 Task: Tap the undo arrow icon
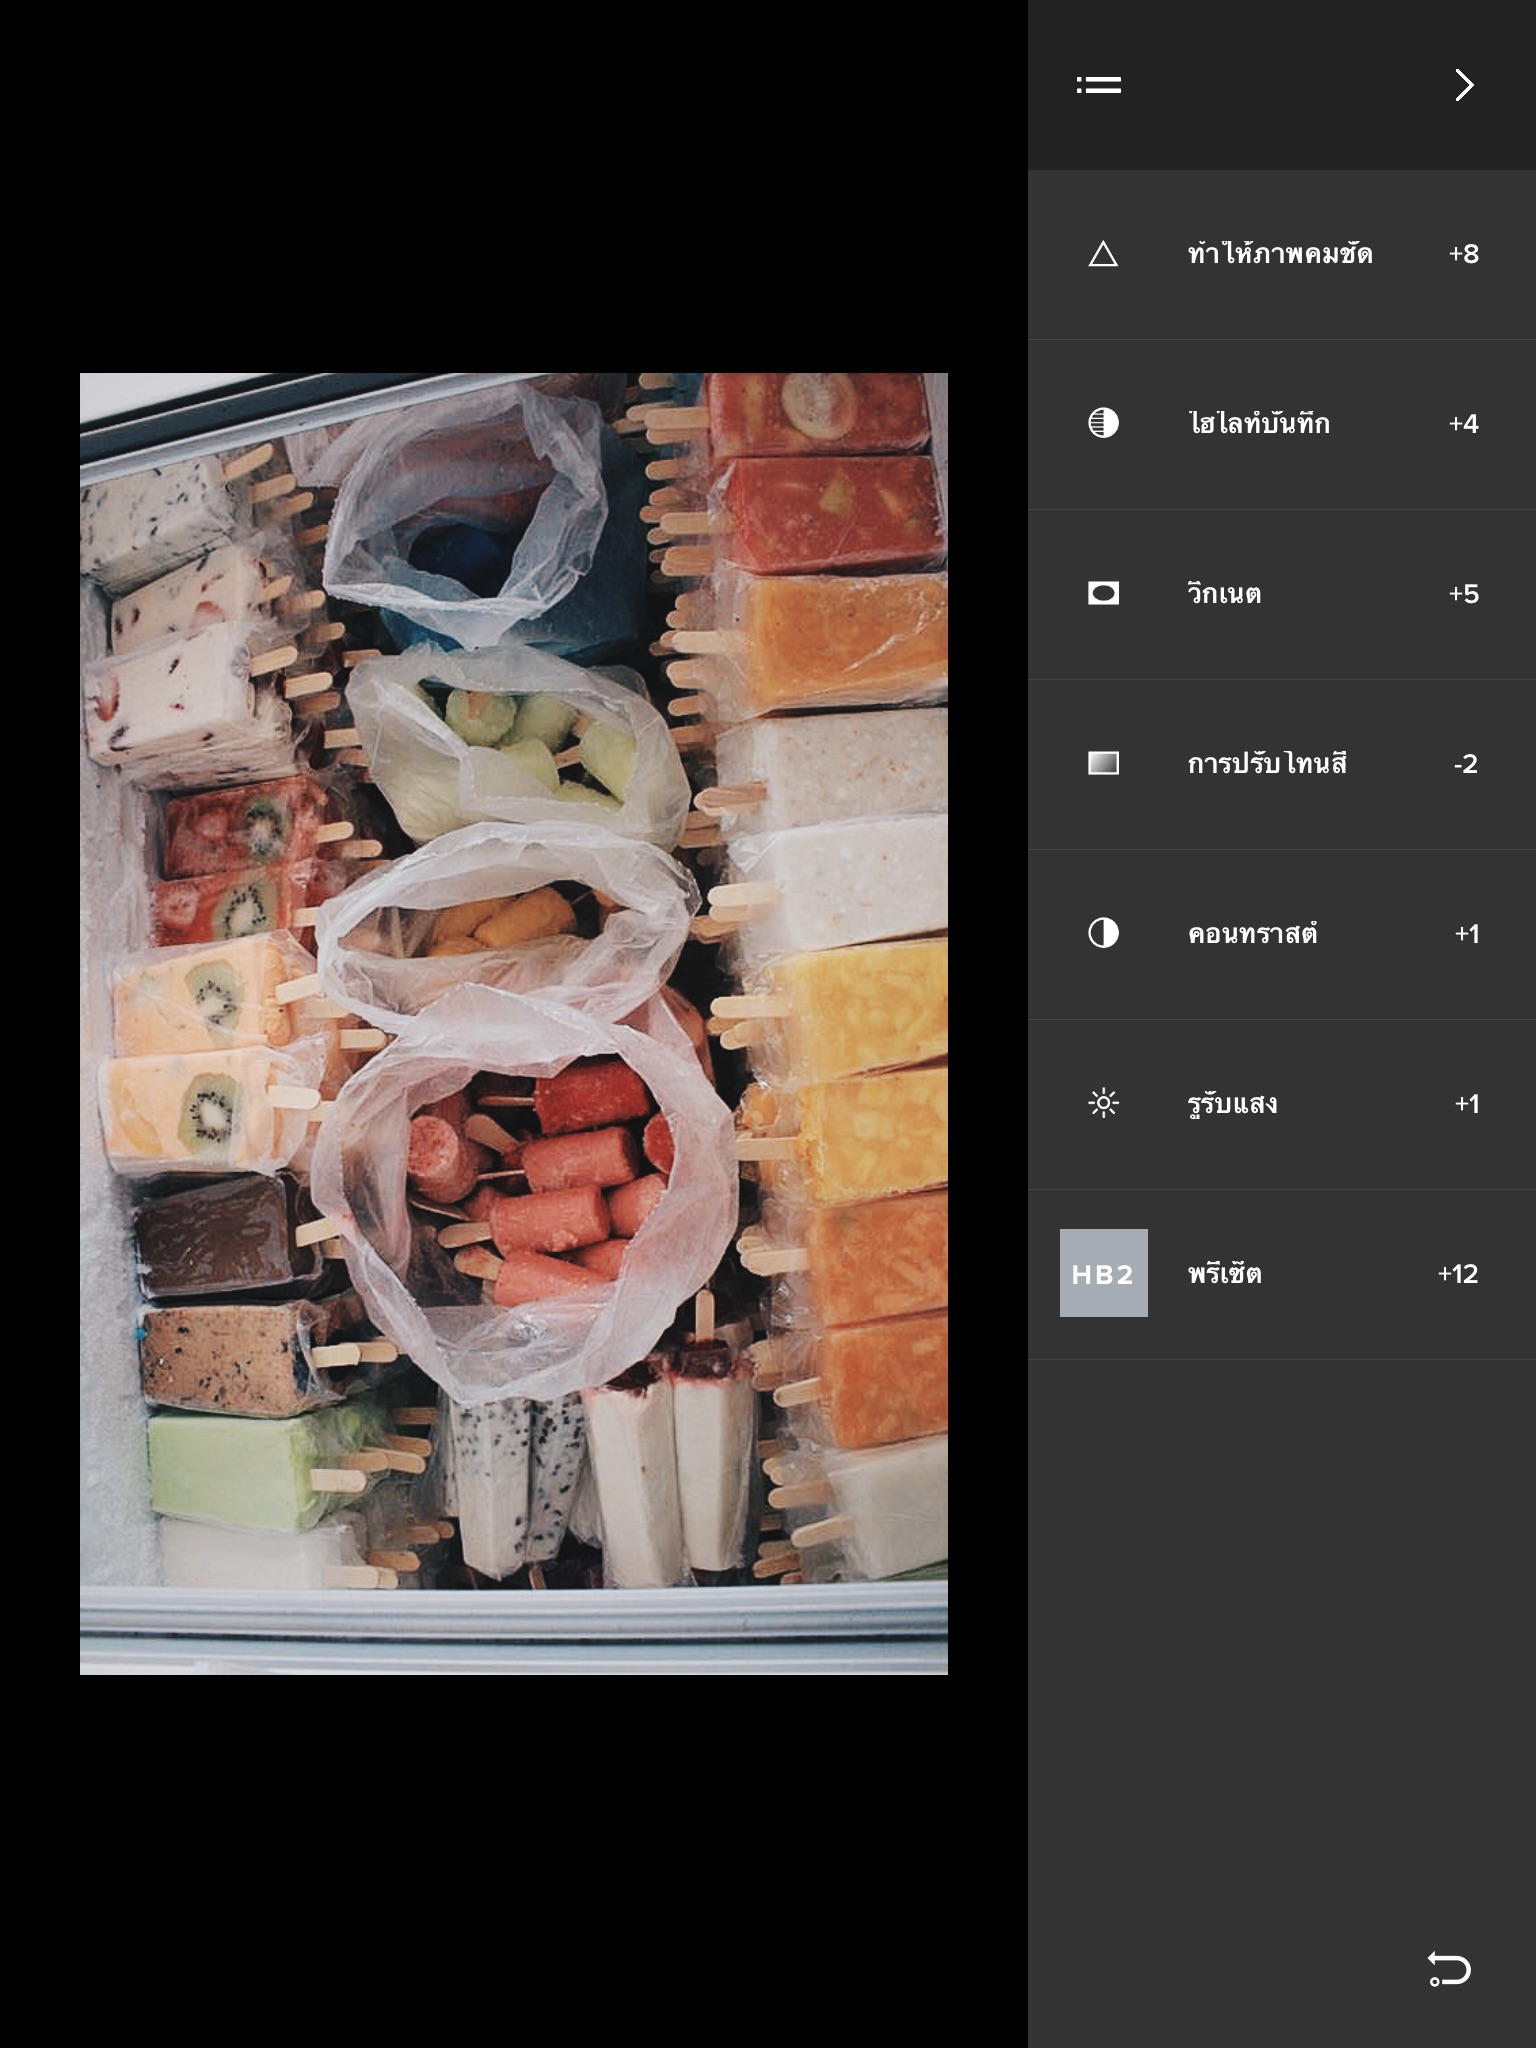pos(1448,1969)
